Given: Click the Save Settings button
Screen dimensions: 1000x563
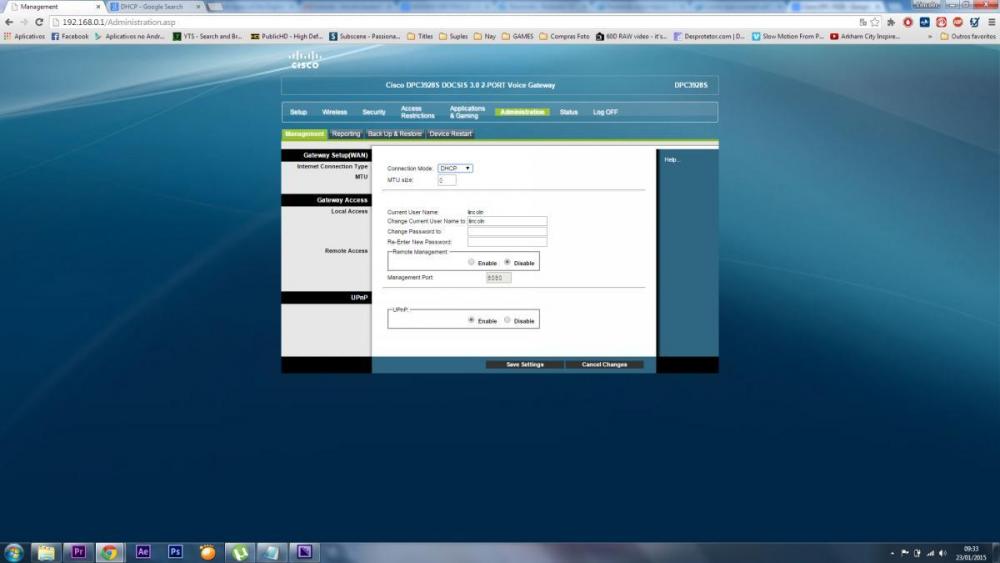Looking at the screenshot, I should pos(525,365).
